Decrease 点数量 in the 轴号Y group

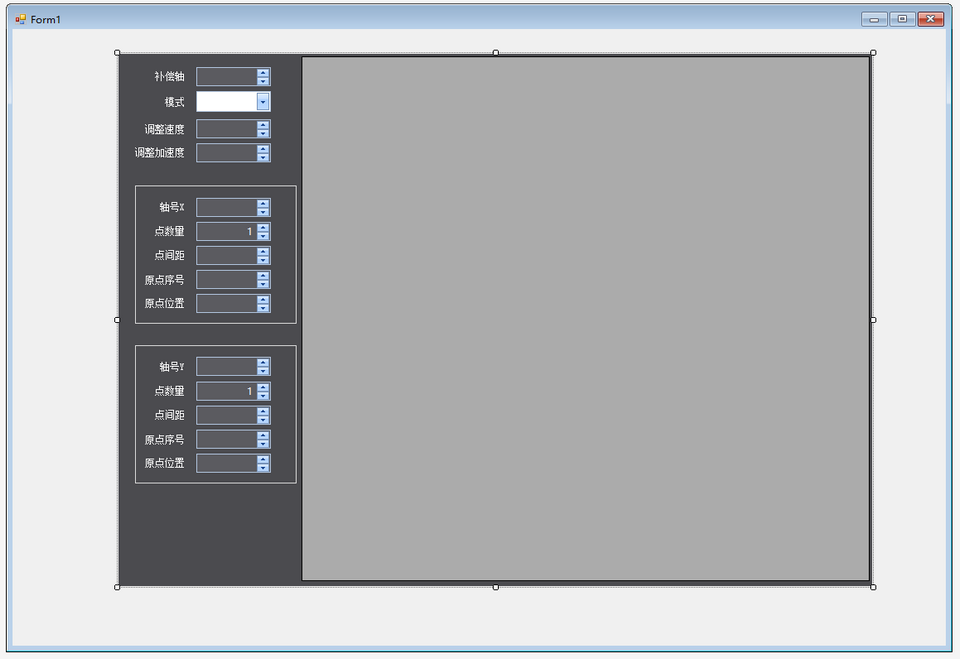click(263, 395)
